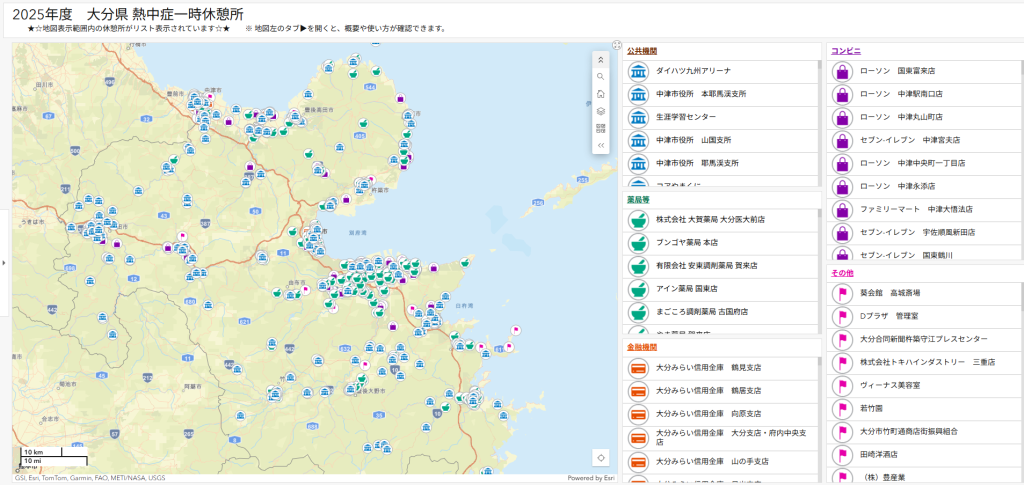Screen dimensions: 1024x485
Task: Select まごころ調剤薬局 古国府店
Action: coord(720,312)
